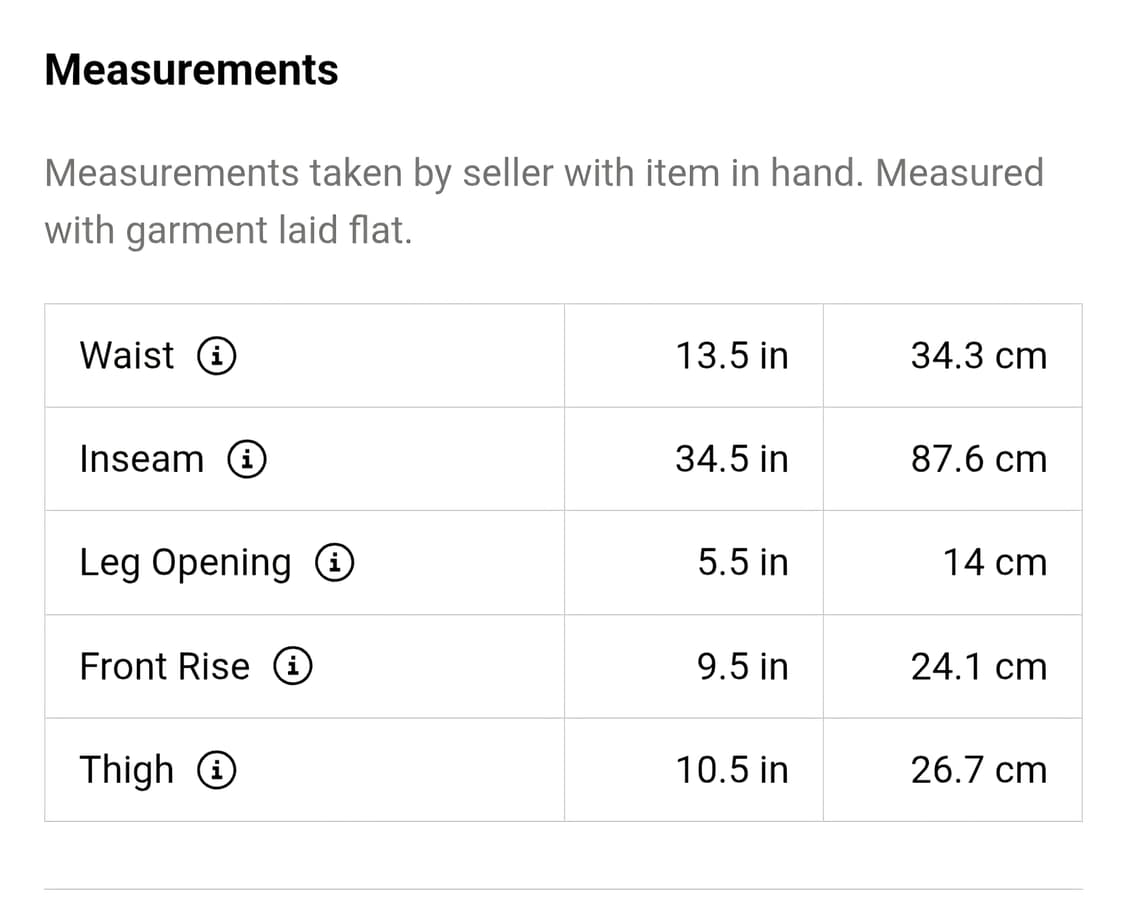Viewport: 1125px width, 906px height.
Task: Click the Measurements heading
Action: [192, 70]
